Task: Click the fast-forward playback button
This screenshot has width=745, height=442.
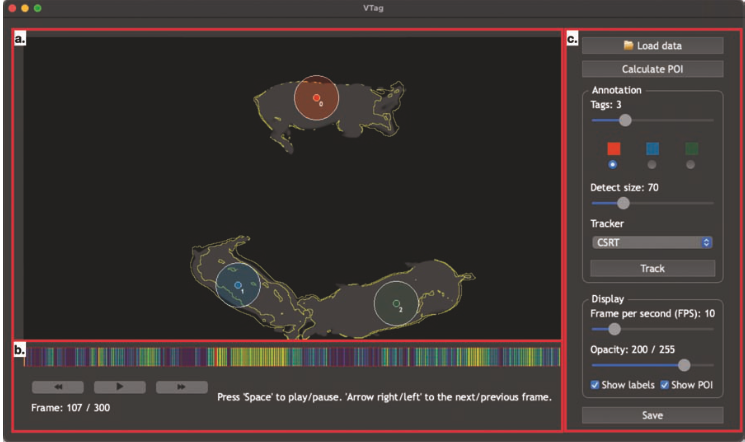Action: pos(181,386)
